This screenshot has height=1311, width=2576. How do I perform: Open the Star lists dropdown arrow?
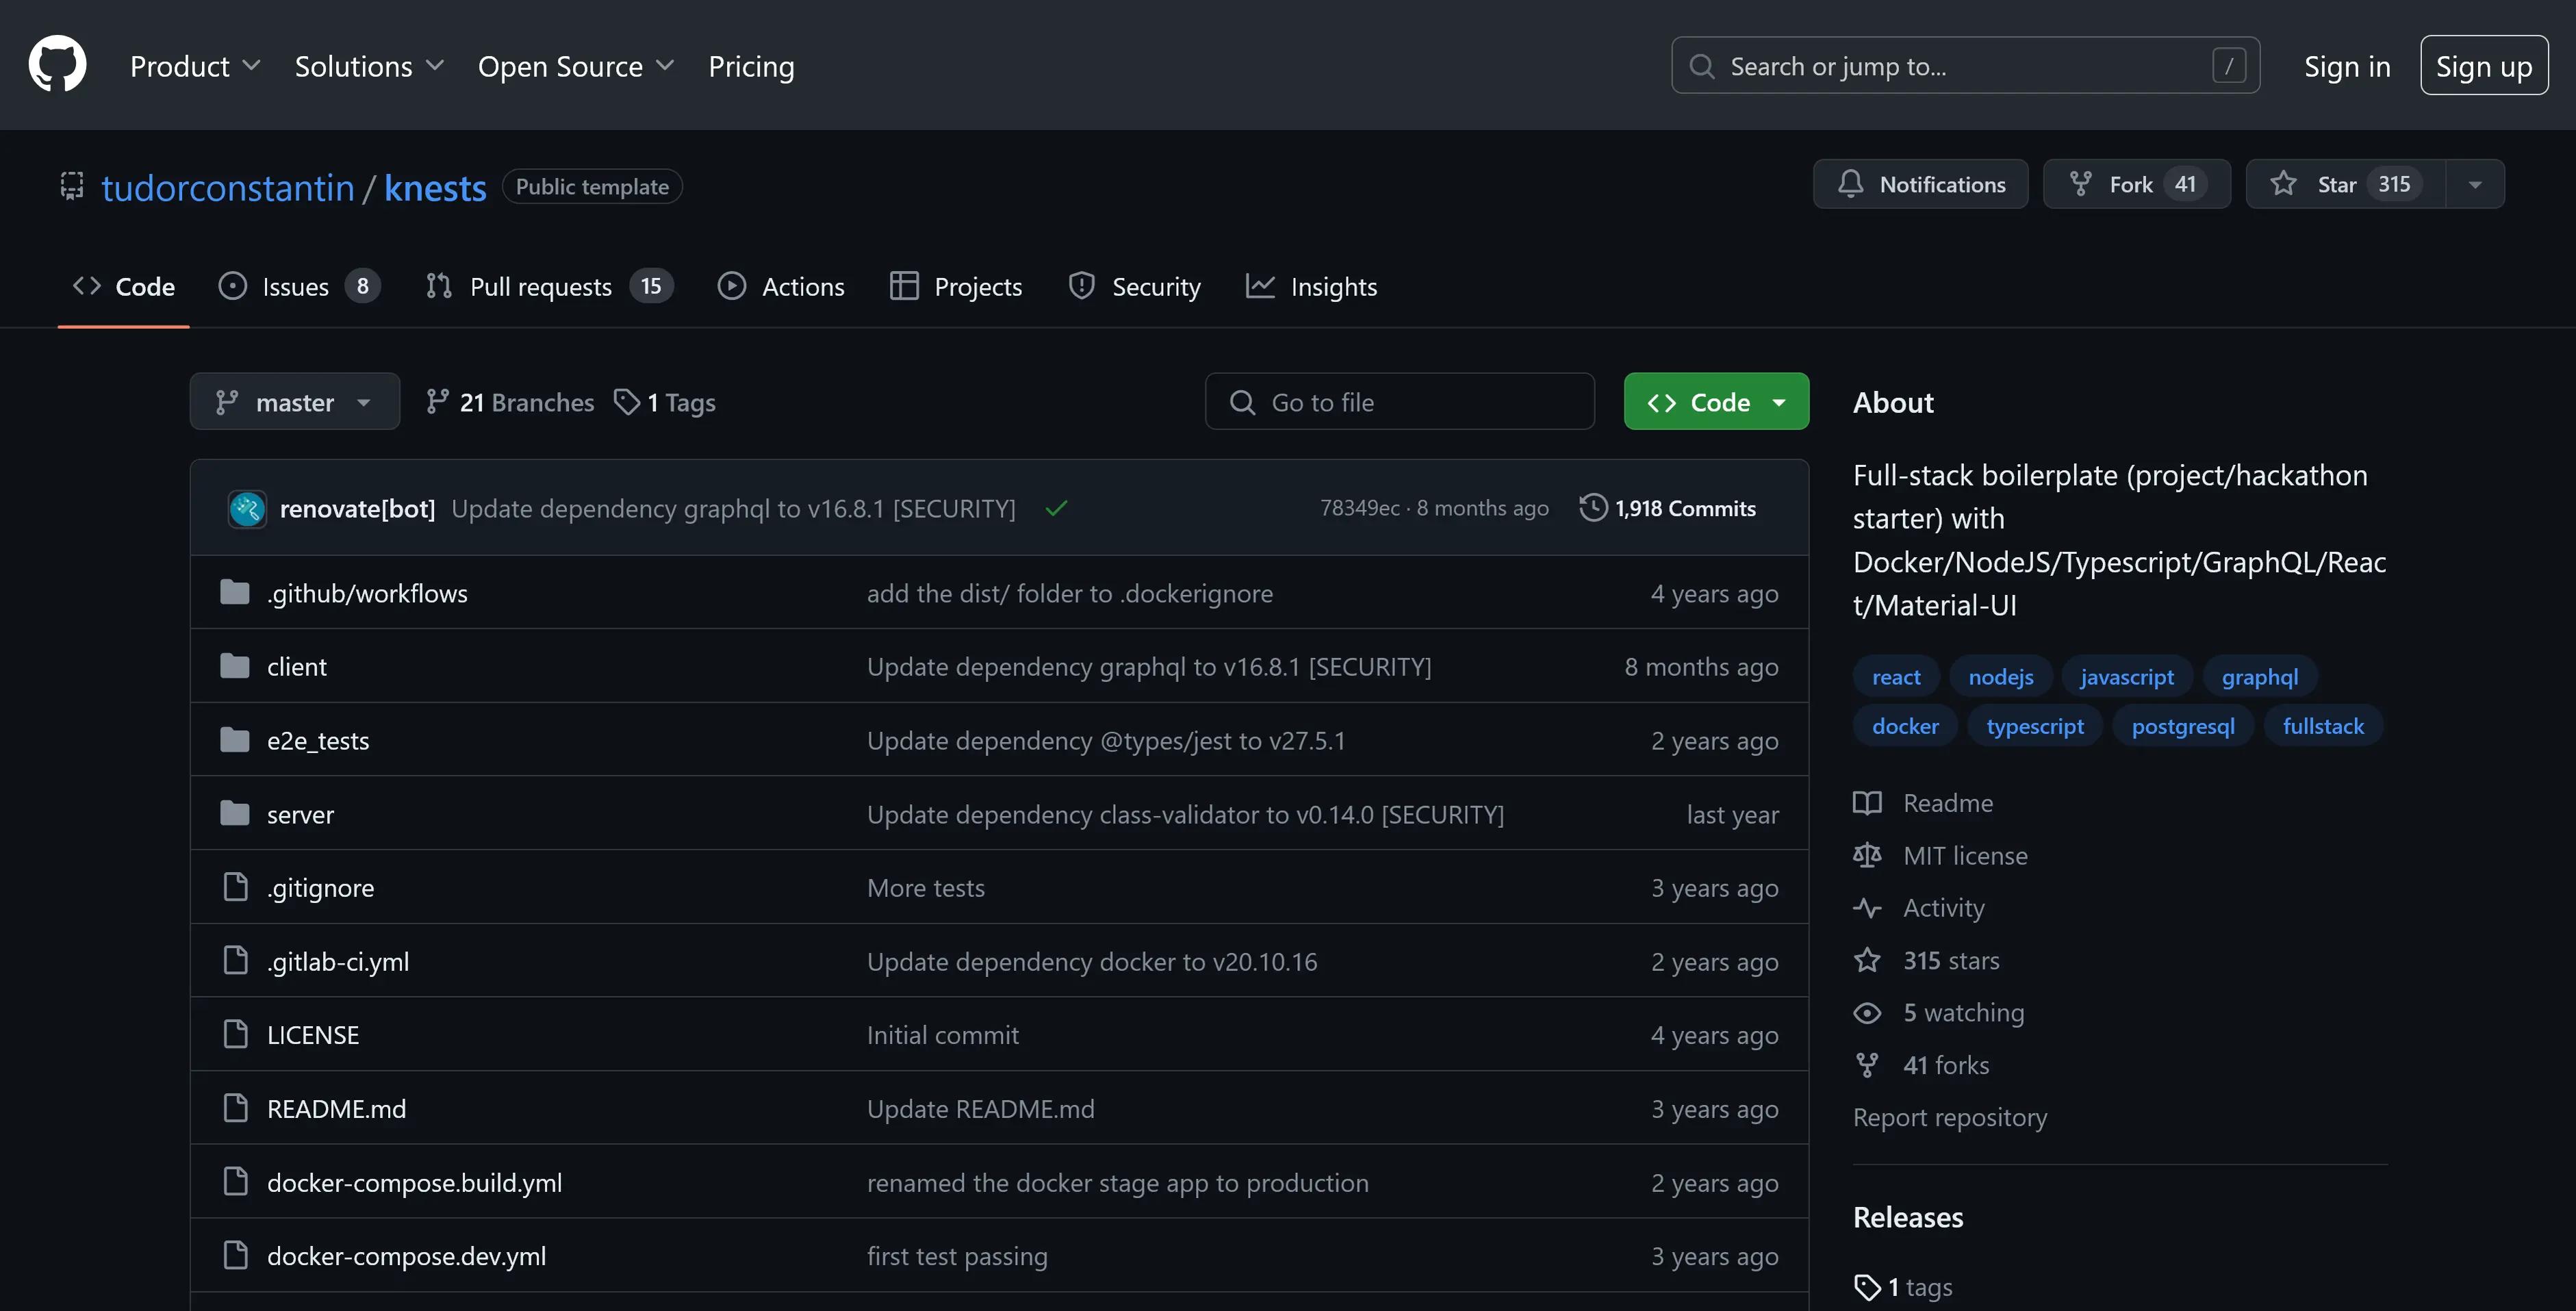pyautogui.click(x=2475, y=184)
